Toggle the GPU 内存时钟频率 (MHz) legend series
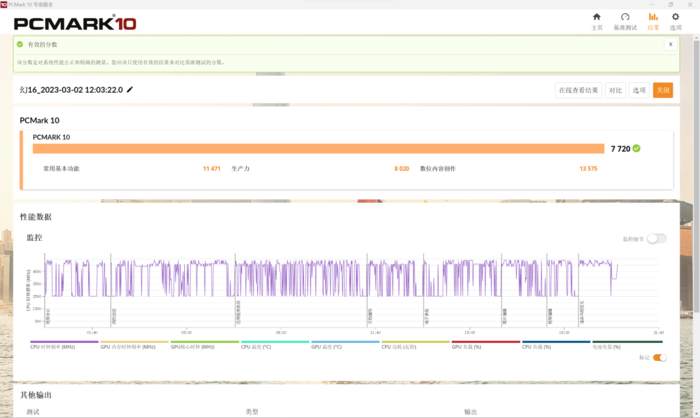This screenshot has width=700, height=418. (134, 345)
